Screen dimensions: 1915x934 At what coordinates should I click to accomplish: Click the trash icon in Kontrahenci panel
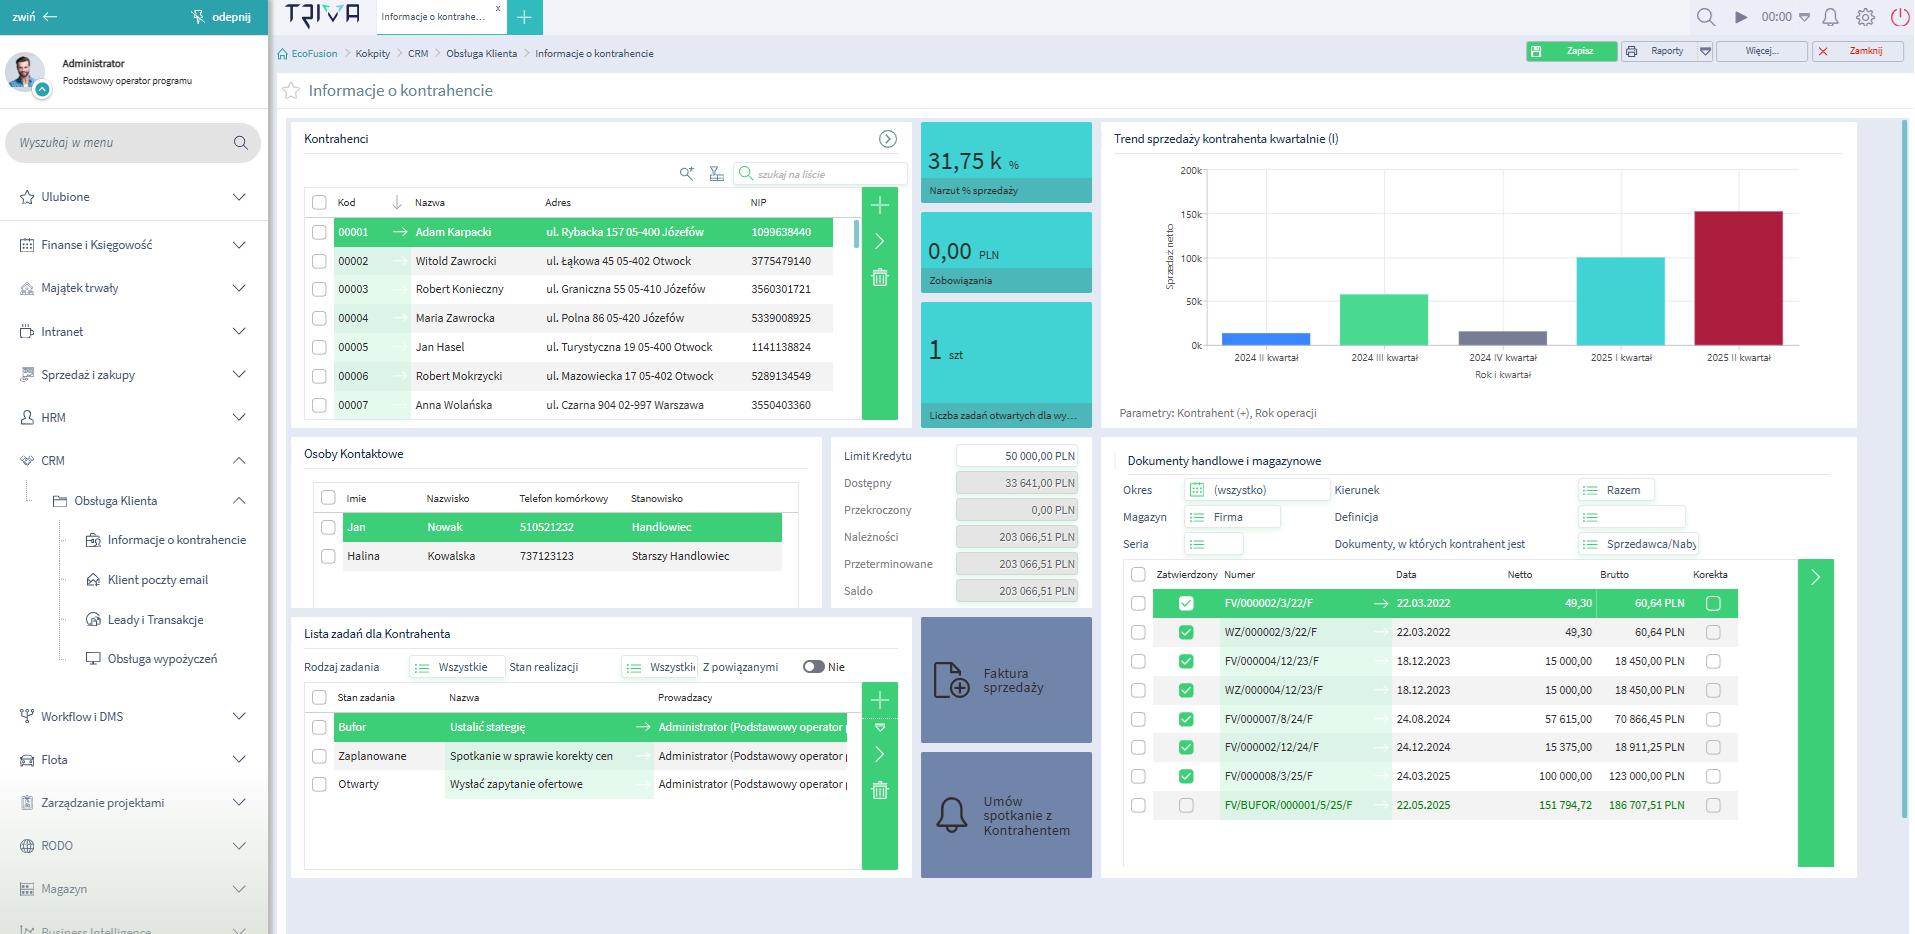tap(879, 277)
